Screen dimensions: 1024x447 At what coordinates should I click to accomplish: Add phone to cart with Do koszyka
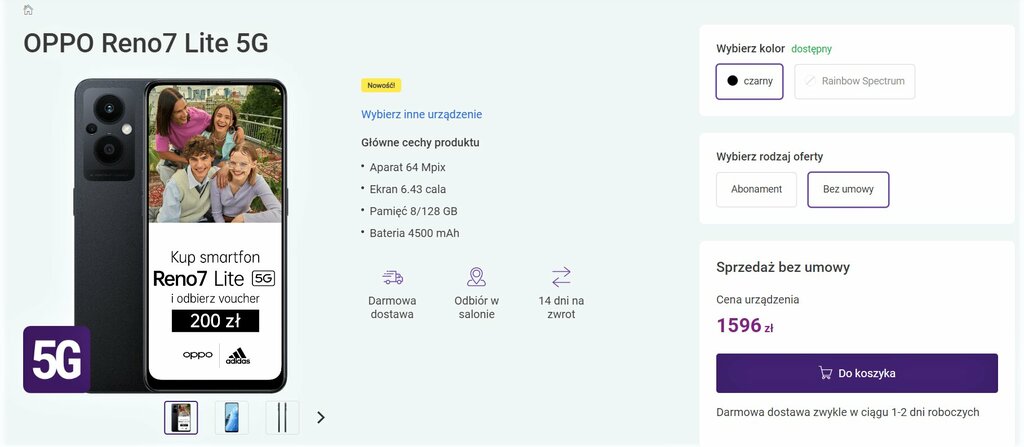[x=857, y=373]
